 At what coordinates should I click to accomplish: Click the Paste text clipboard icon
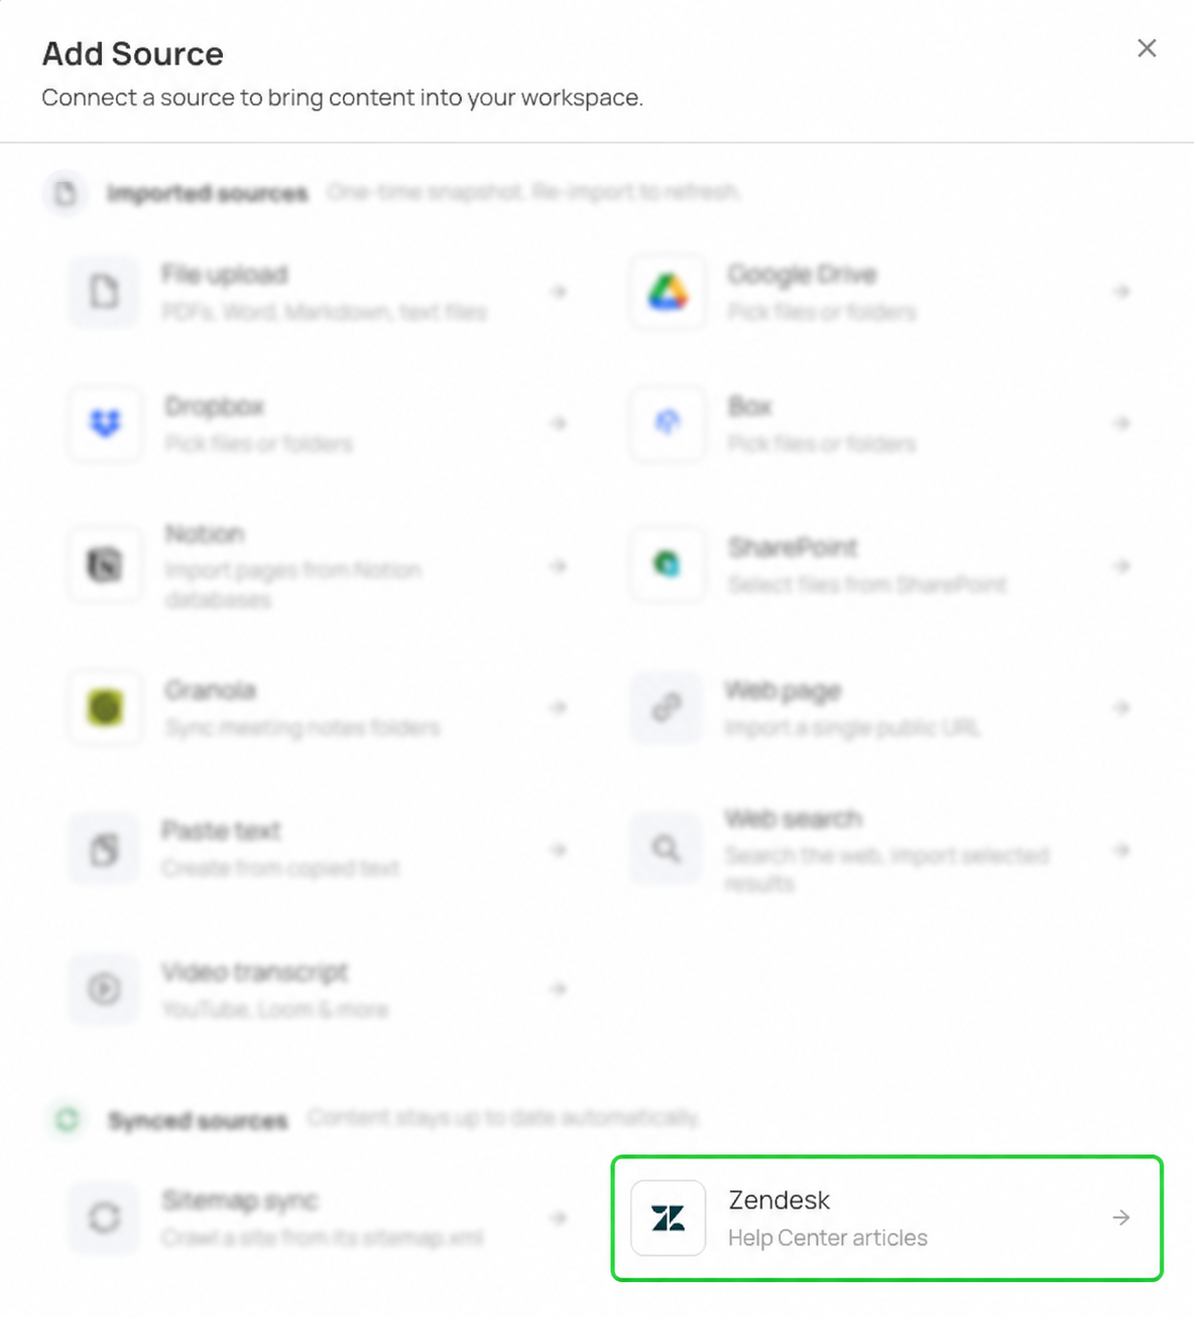(x=105, y=850)
